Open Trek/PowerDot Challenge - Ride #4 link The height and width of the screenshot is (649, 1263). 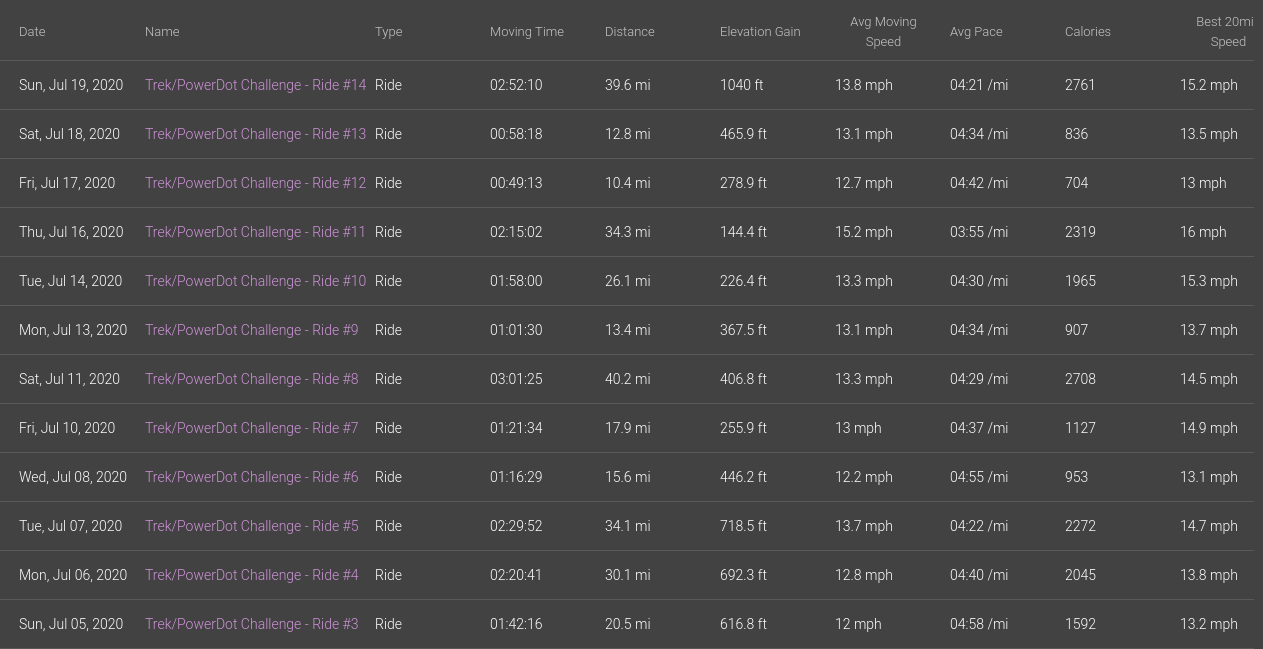click(x=251, y=575)
